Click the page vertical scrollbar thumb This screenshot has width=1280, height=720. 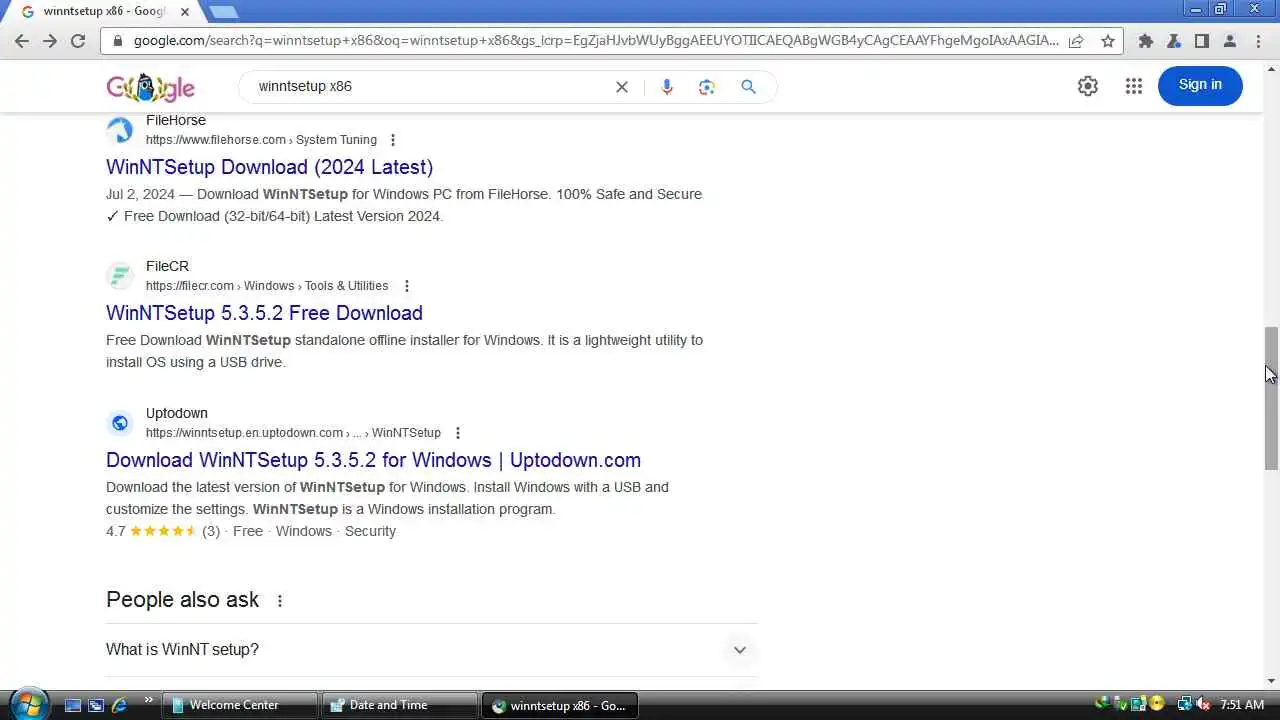(1271, 397)
